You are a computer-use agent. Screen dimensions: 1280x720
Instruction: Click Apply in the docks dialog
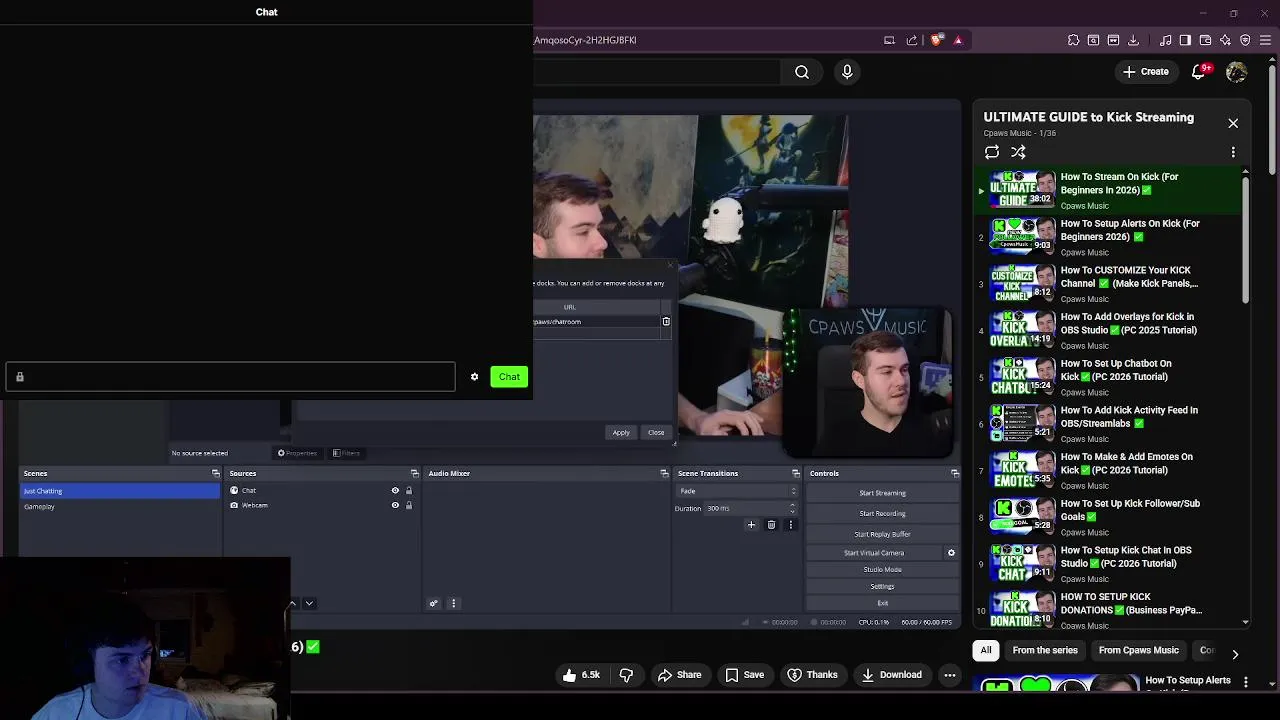tap(621, 433)
